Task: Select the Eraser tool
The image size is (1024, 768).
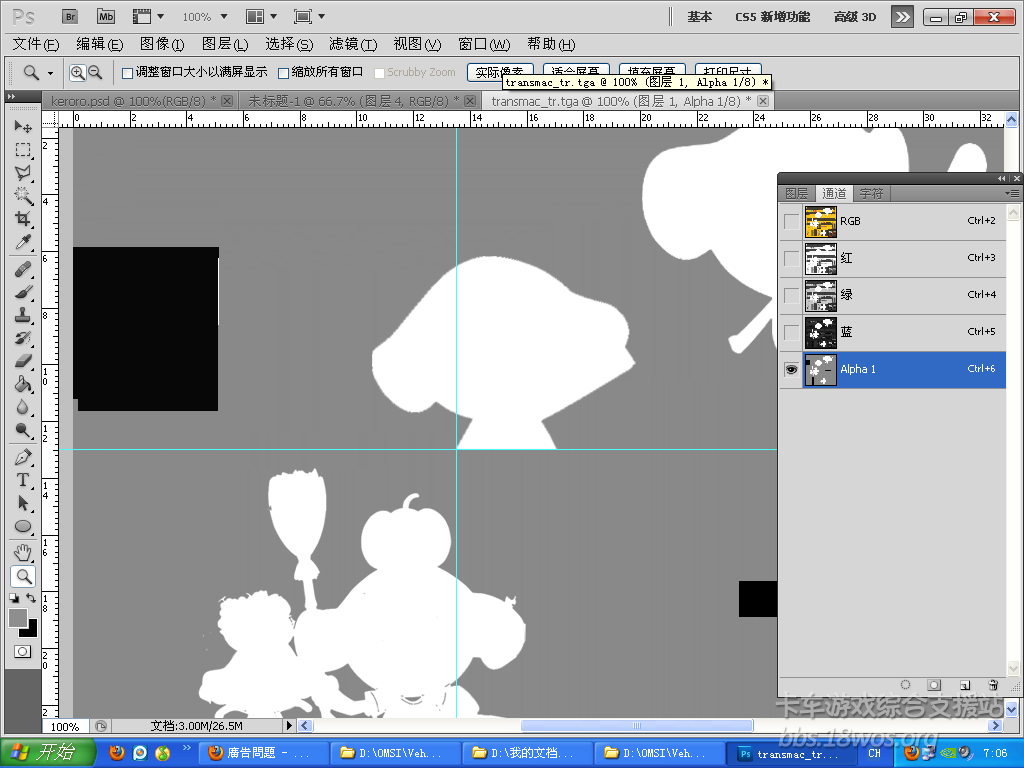Action: (x=22, y=361)
